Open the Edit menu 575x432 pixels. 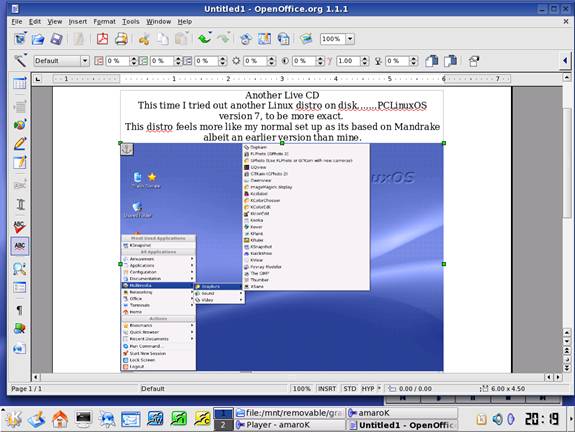click(x=35, y=22)
